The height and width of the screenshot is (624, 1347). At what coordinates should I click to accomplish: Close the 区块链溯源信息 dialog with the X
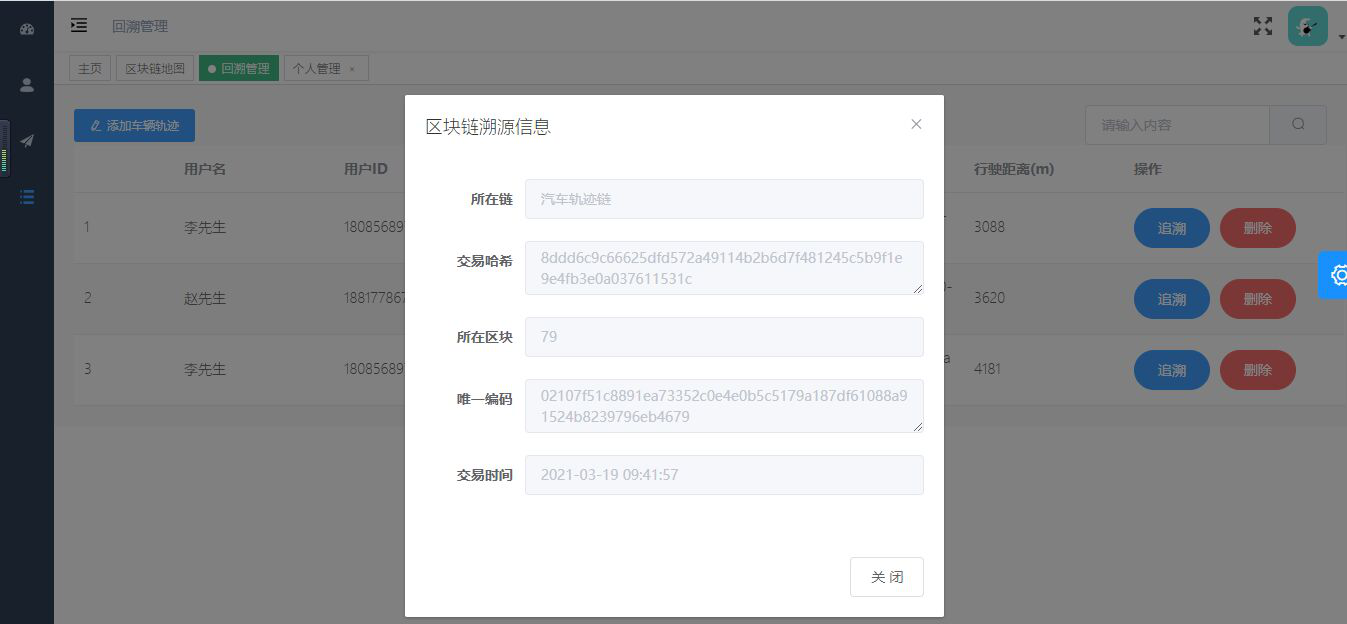tap(916, 124)
